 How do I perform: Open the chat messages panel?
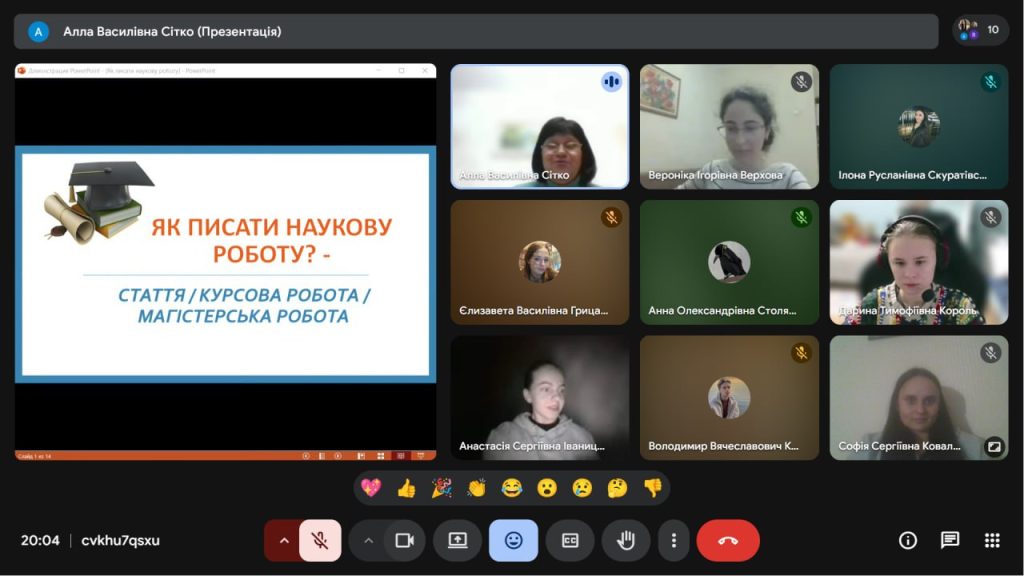tap(950, 540)
